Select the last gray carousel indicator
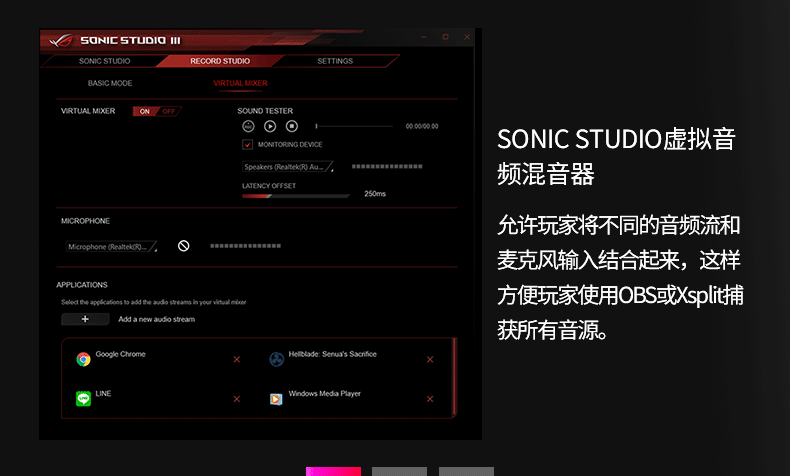The image size is (790, 476). coord(466,471)
